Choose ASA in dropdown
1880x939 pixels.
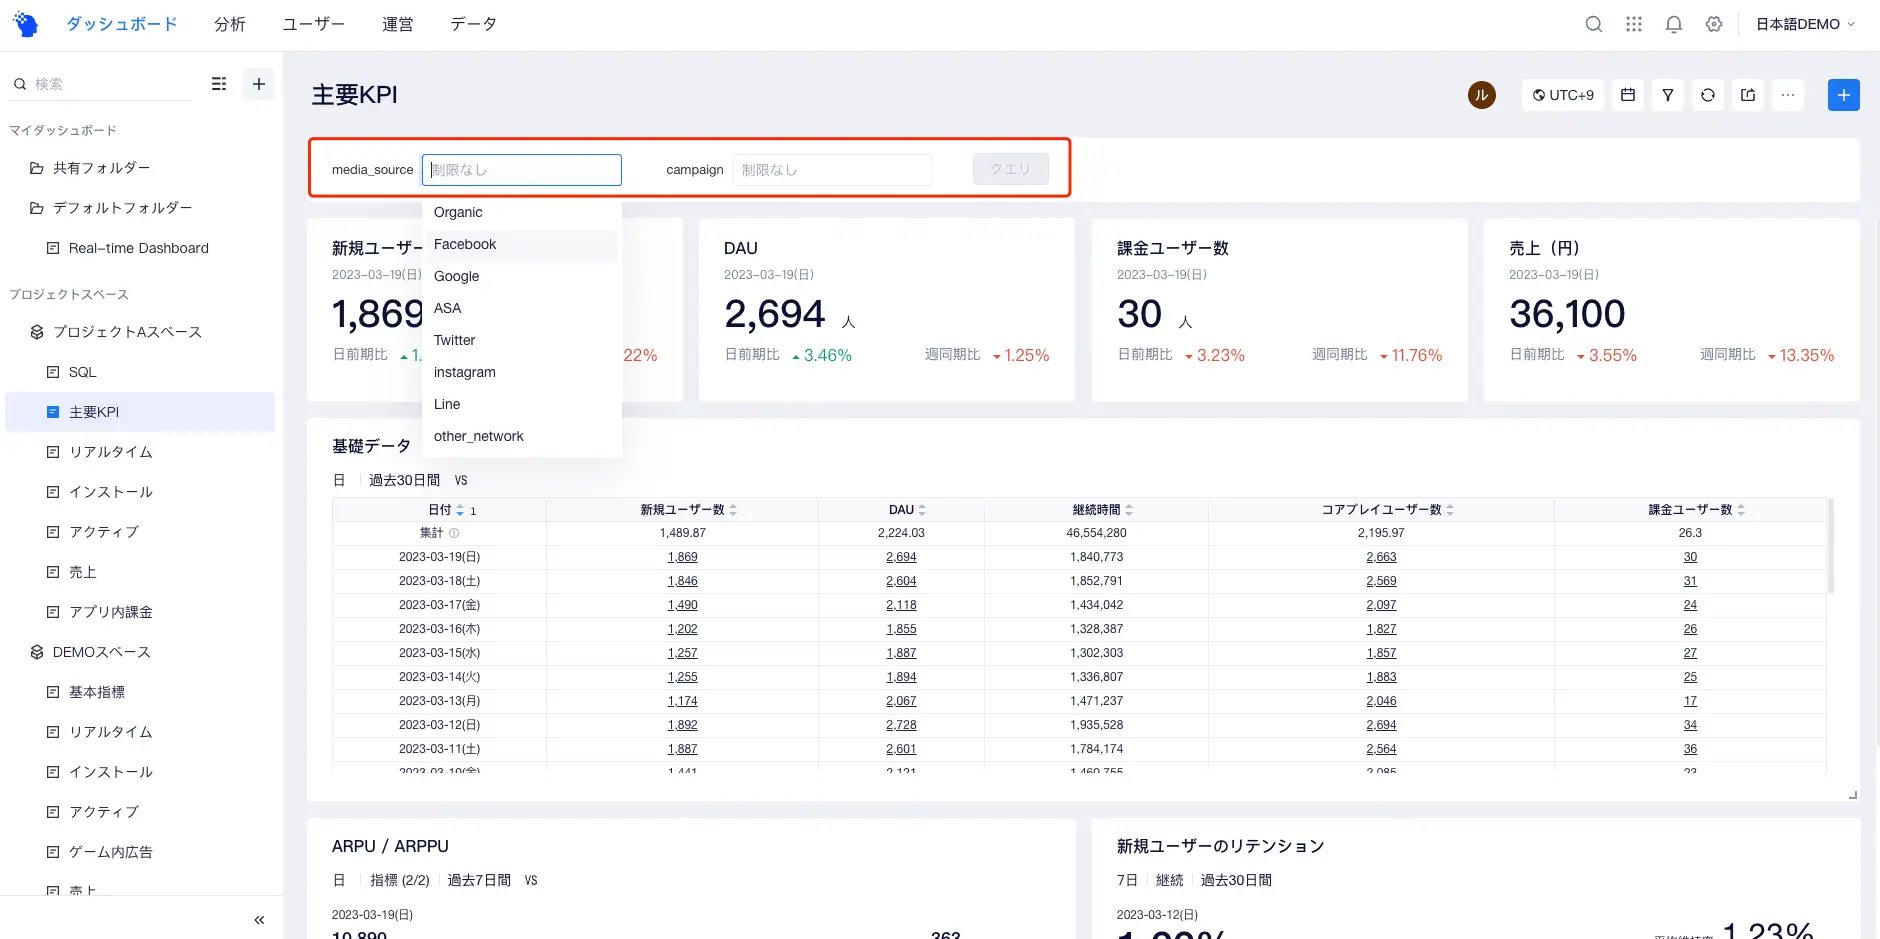pyautogui.click(x=522, y=308)
